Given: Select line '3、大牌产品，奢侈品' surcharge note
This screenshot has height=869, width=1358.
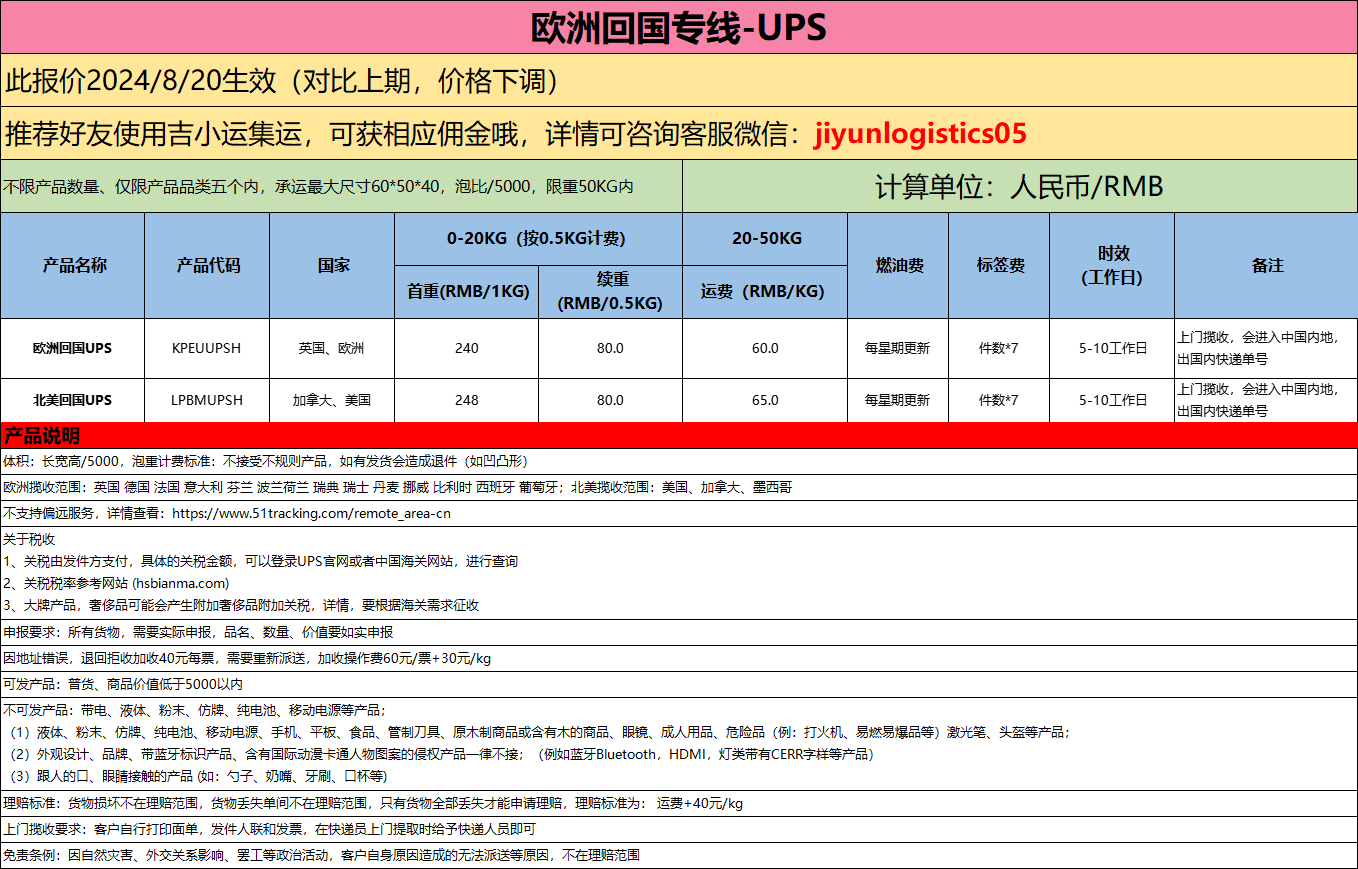Looking at the screenshot, I should pyautogui.click(x=241, y=605).
